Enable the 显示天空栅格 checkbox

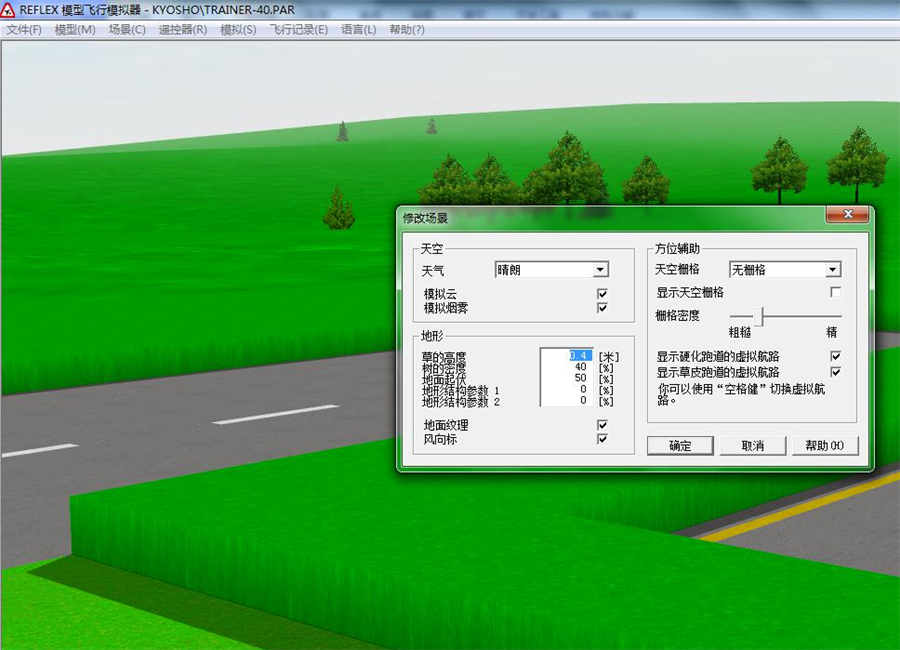click(836, 293)
